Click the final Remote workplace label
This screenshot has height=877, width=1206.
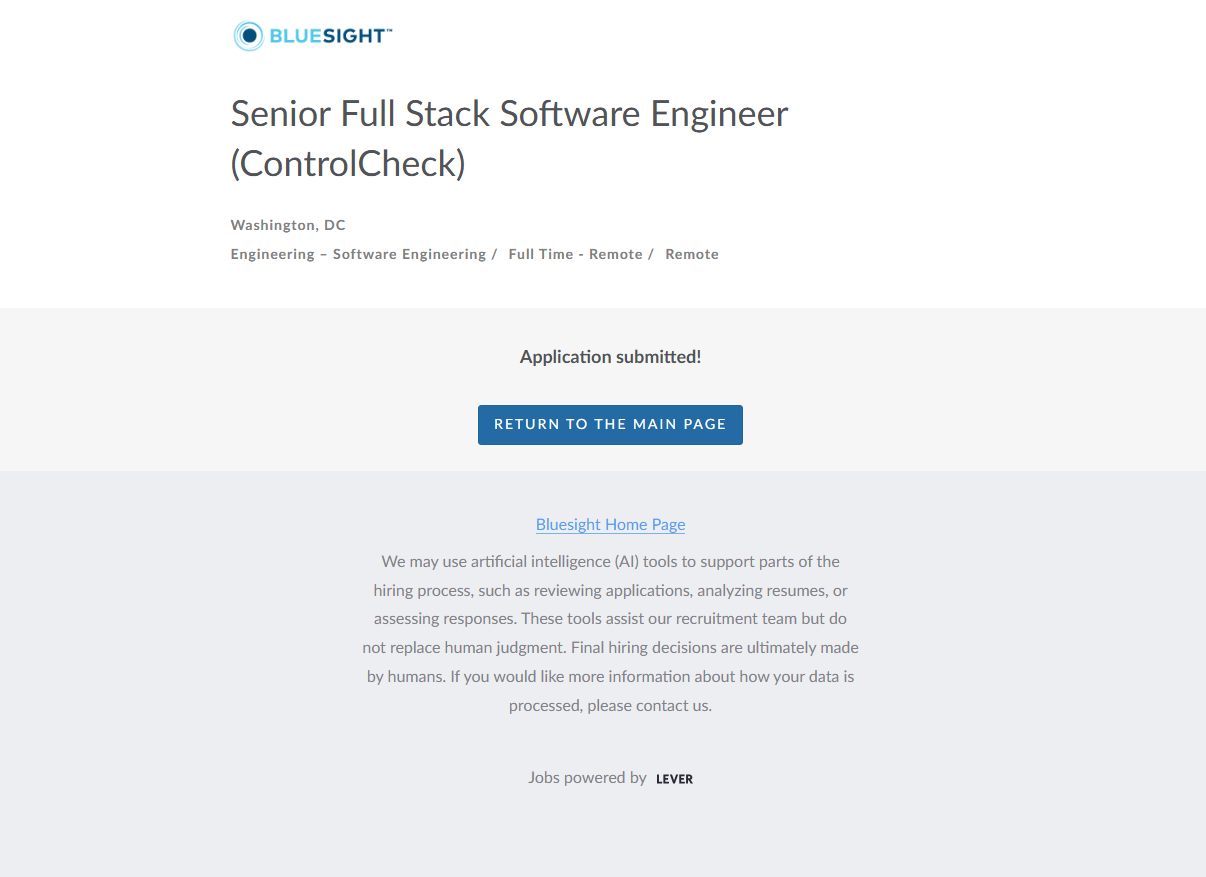[692, 254]
